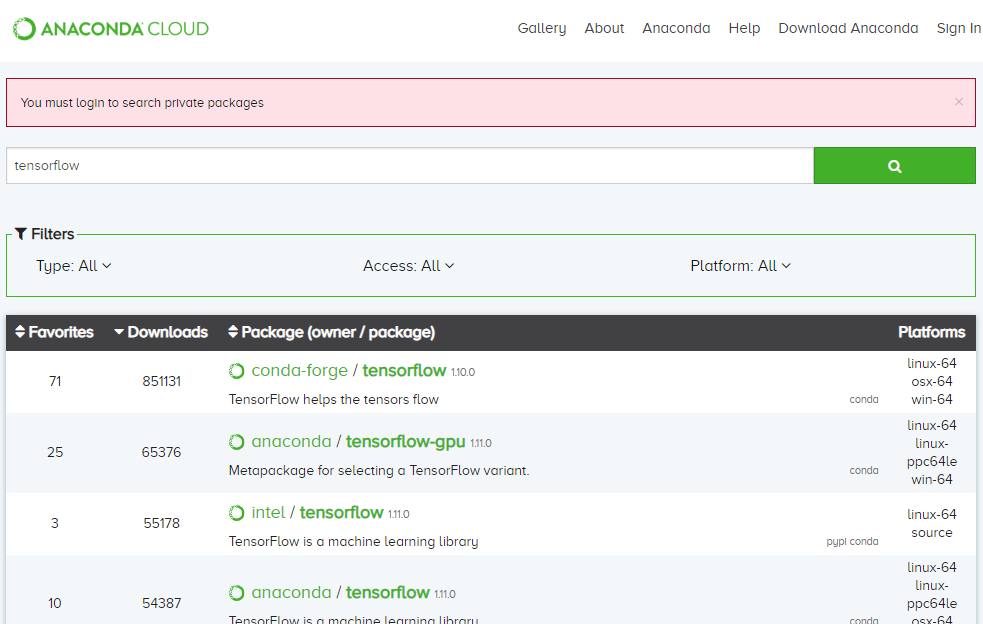This screenshot has width=983, height=624.
Task: Open the Gallery menu item
Action: [x=542, y=28]
